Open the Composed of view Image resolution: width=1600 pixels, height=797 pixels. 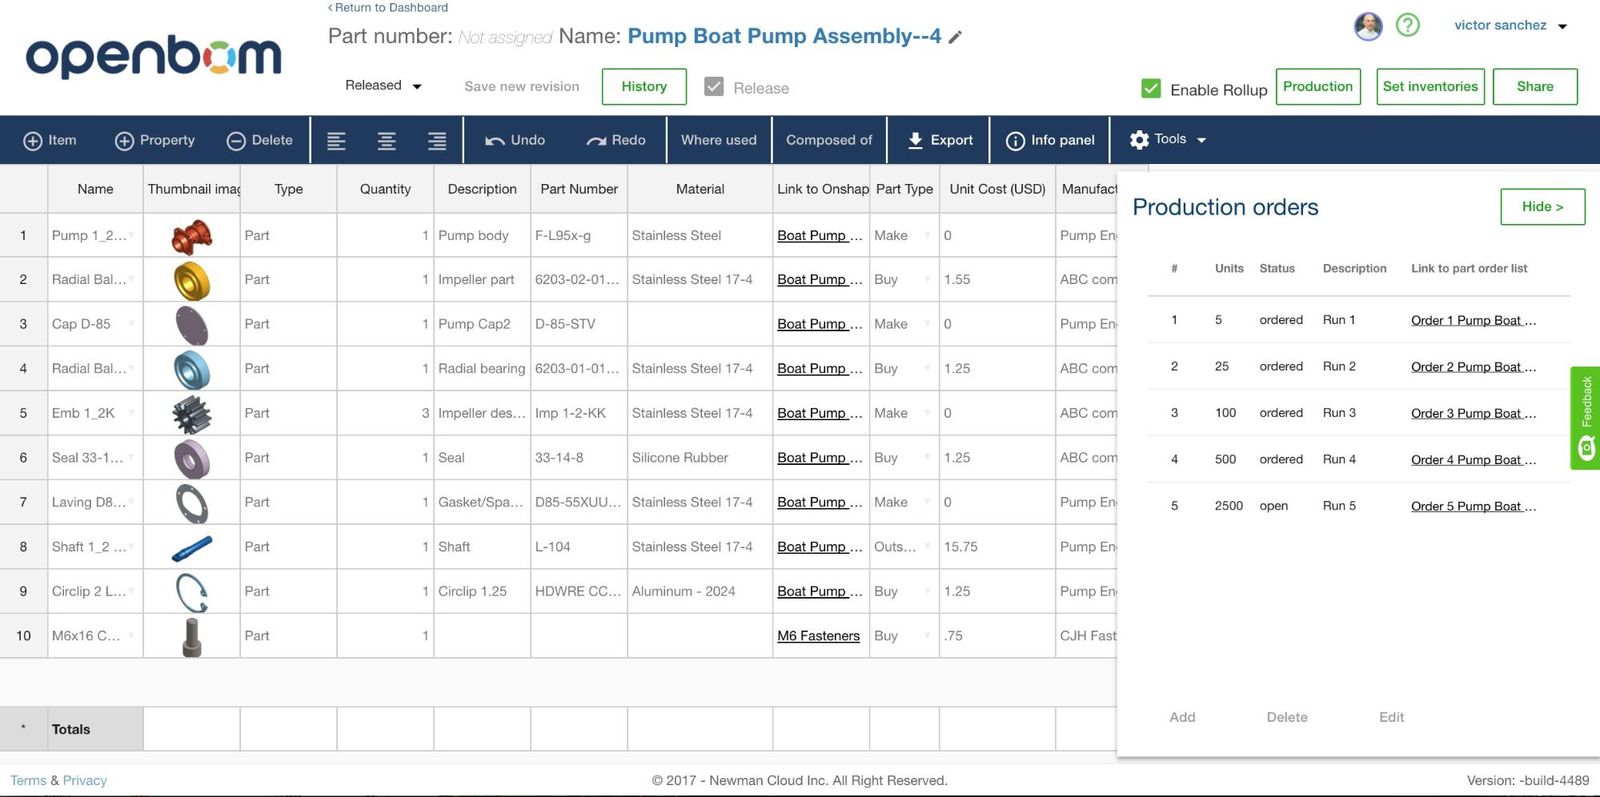coord(829,140)
